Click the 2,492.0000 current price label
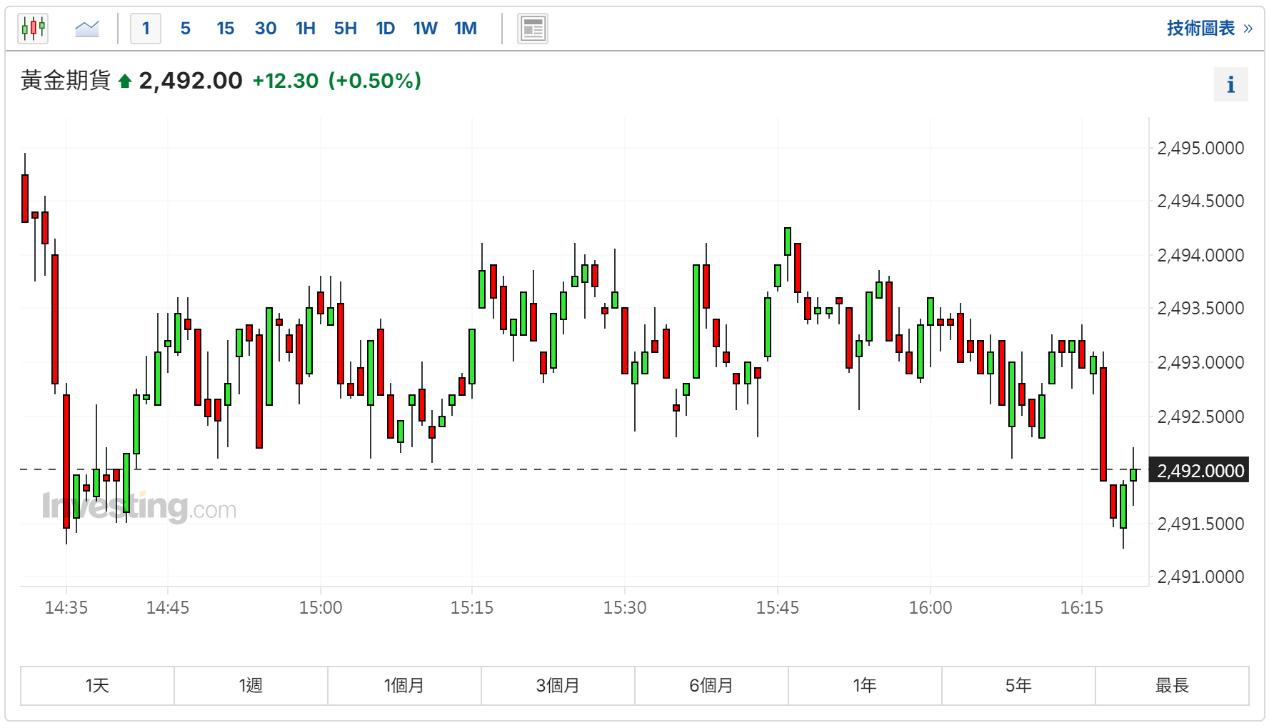The width and height of the screenshot is (1269, 728). tap(1199, 470)
